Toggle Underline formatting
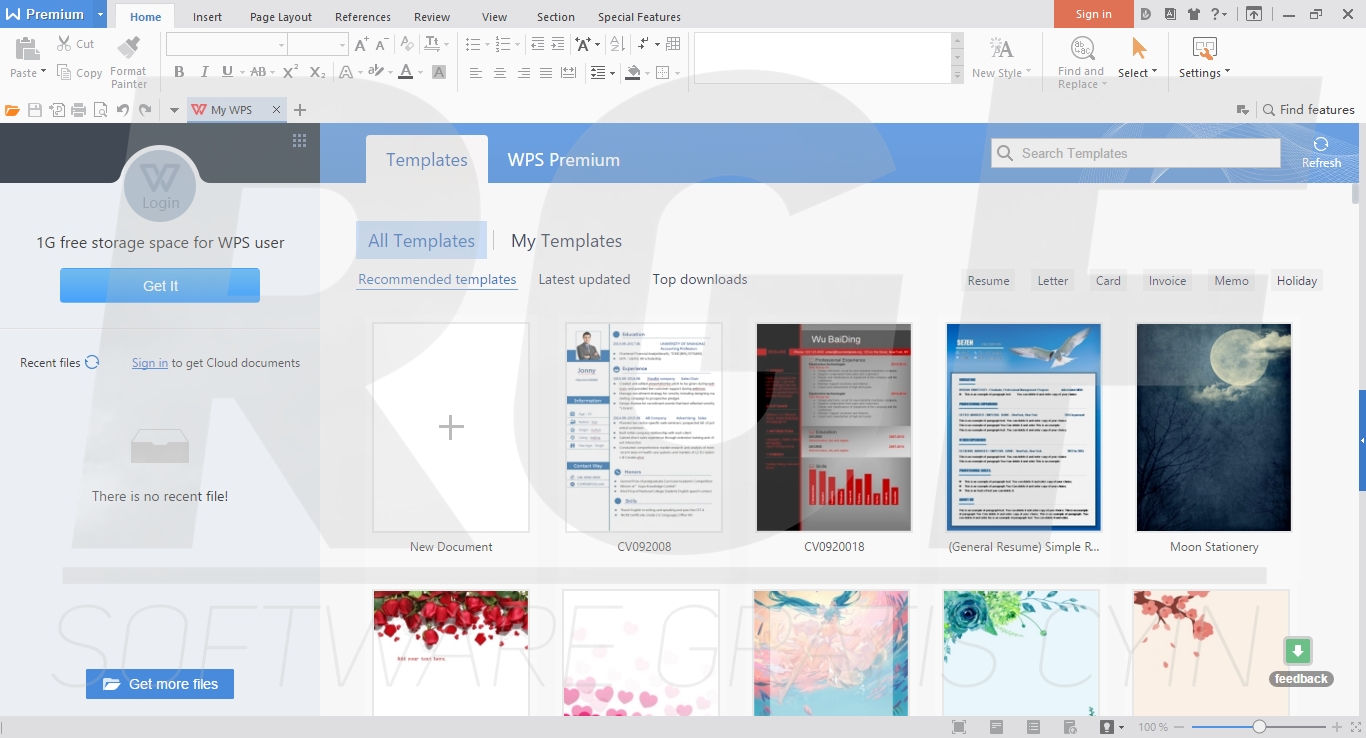This screenshot has height=738, width=1366. tap(227, 72)
